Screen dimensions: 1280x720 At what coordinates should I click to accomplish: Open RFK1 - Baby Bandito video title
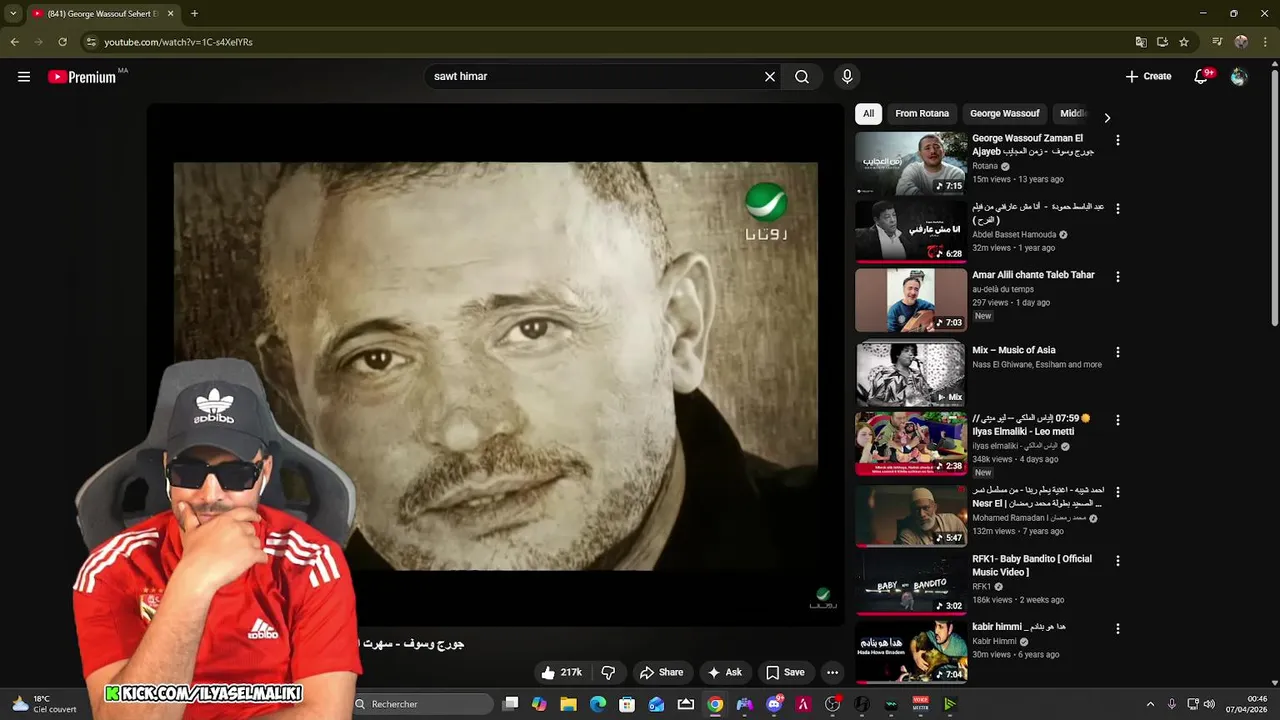[1032, 566]
